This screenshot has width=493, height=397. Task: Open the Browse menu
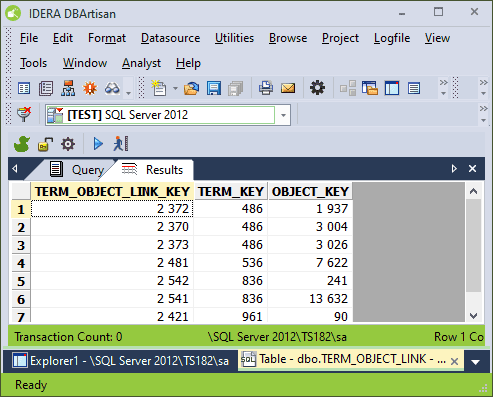(x=288, y=38)
